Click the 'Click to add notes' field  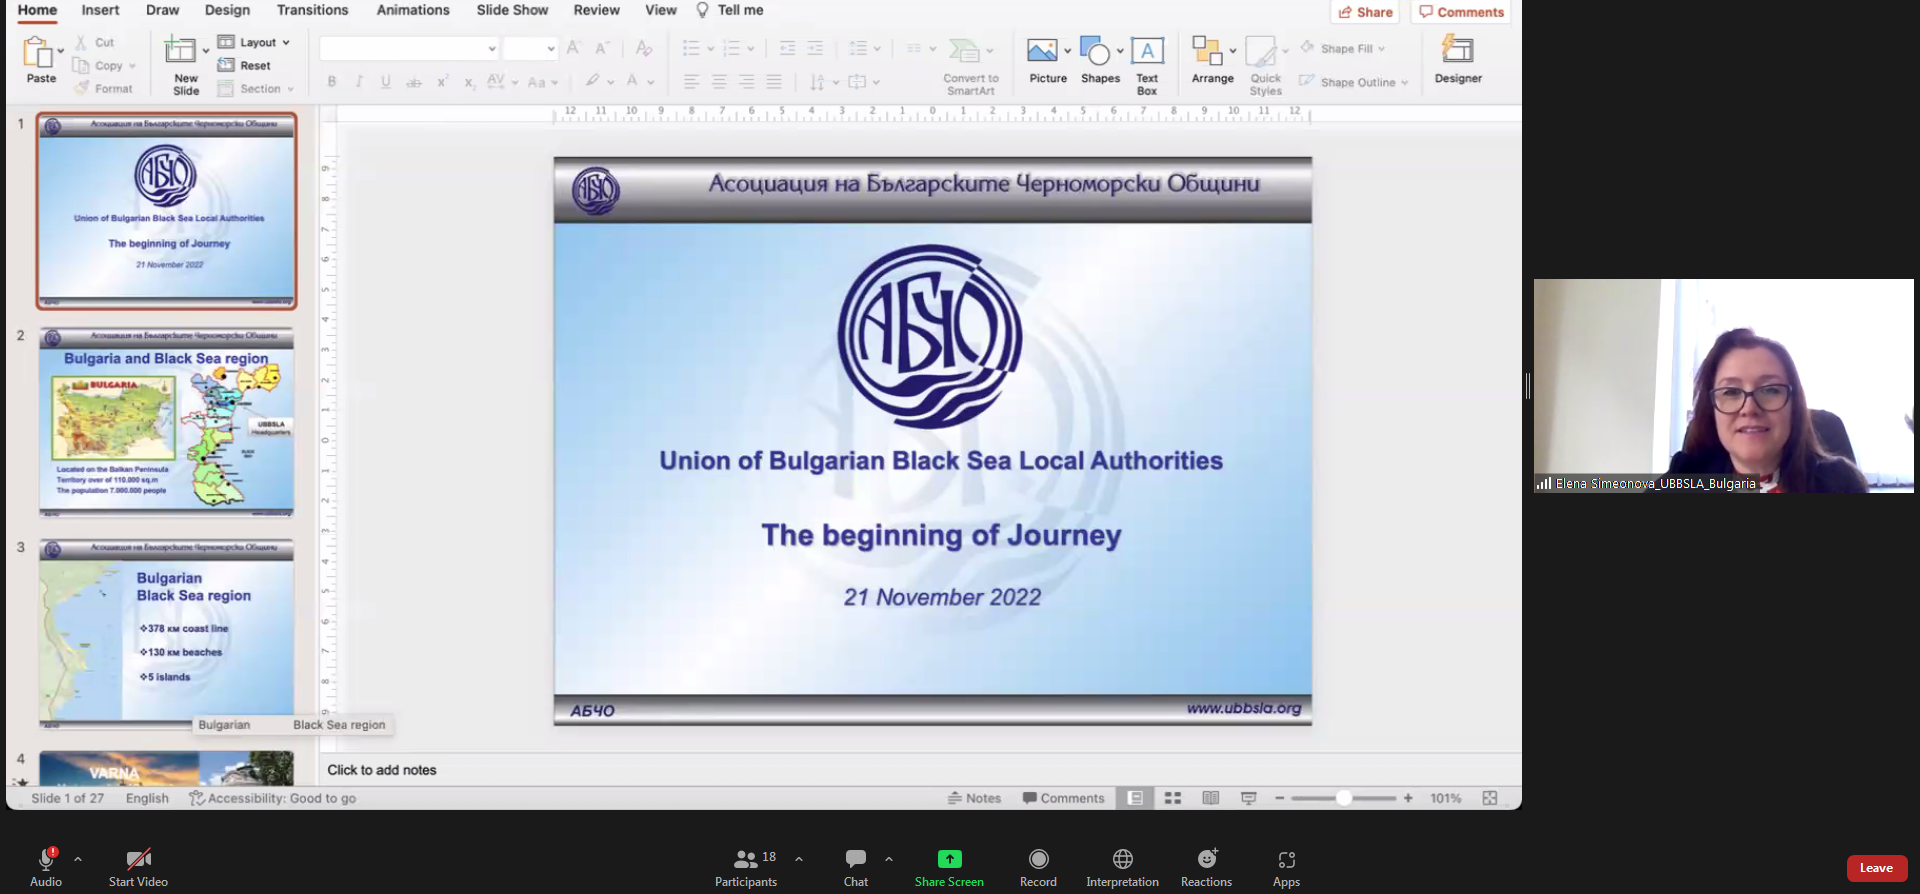click(920, 770)
